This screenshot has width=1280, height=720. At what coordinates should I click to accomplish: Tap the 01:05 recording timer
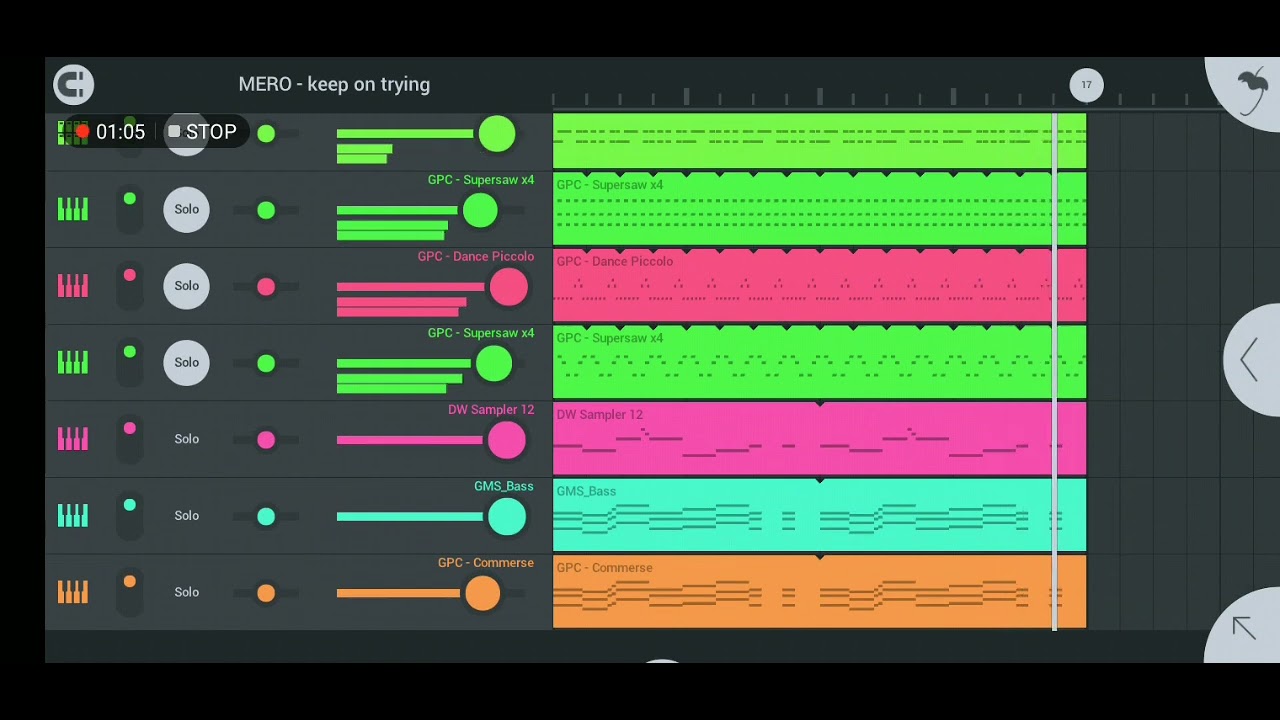[121, 132]
